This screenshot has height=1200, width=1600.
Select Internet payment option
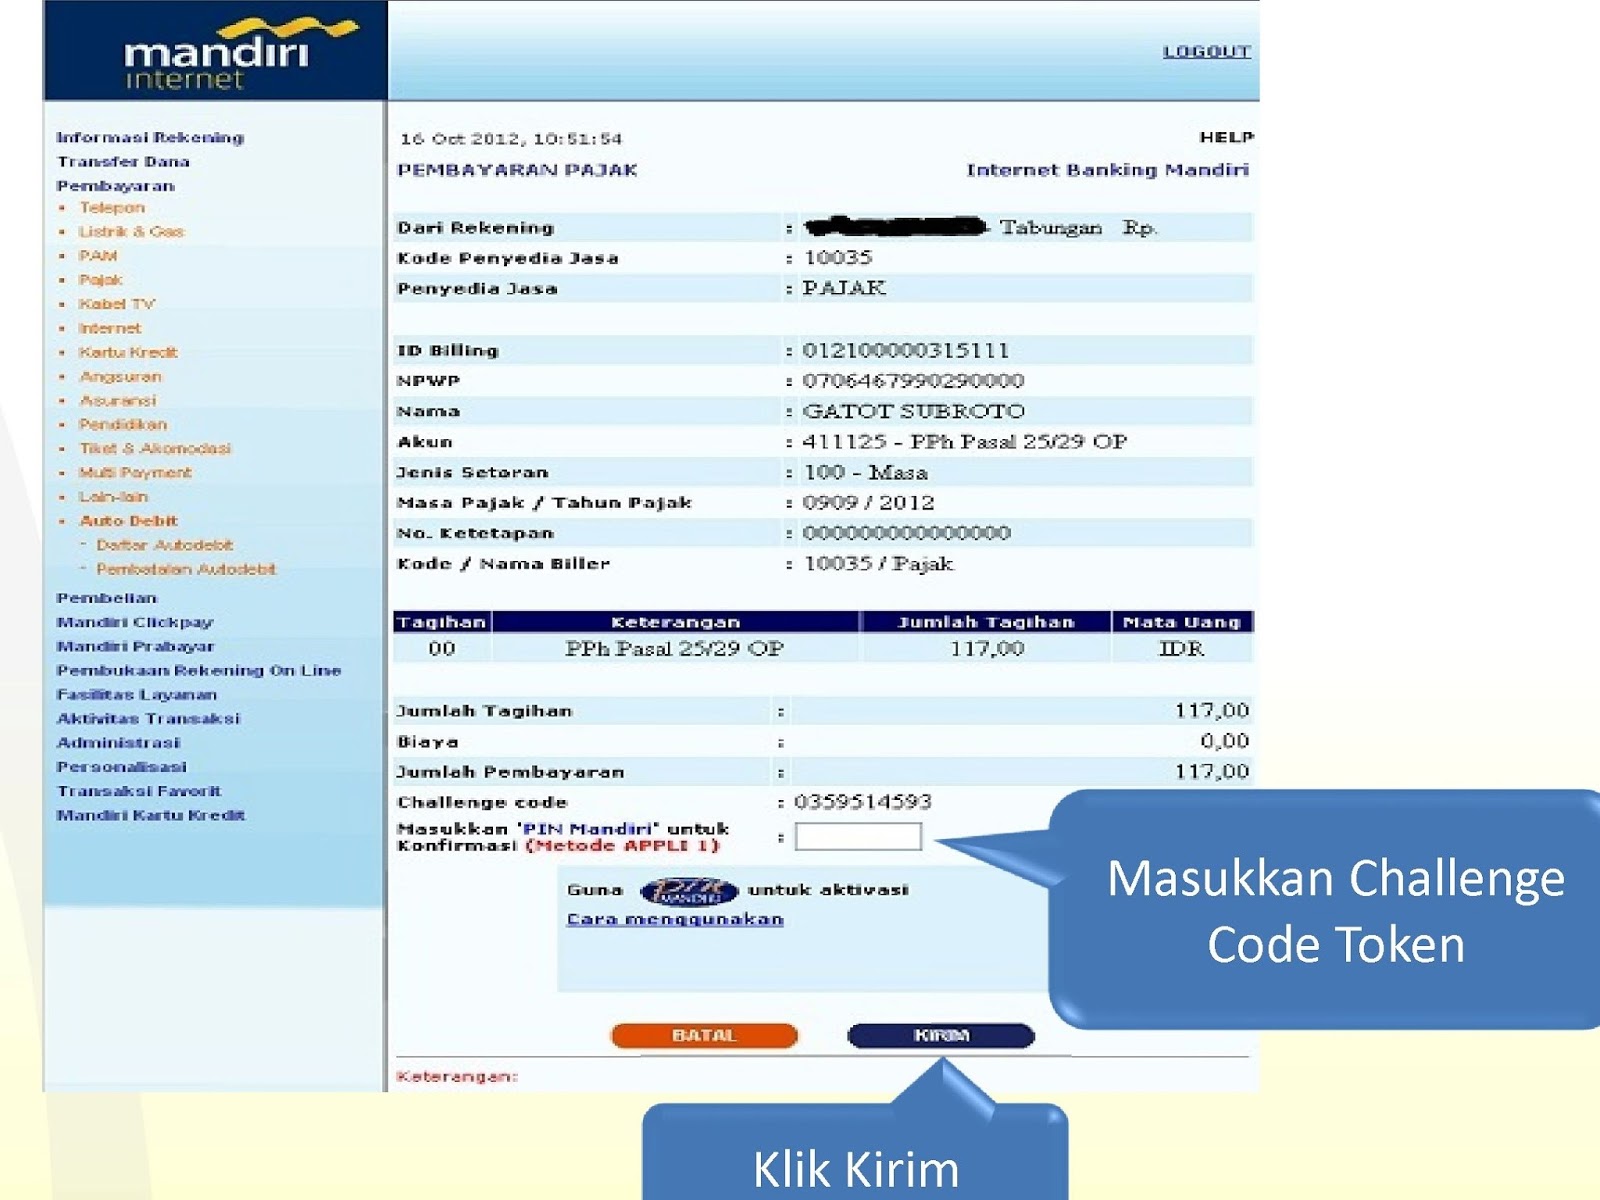pos(110,328)
